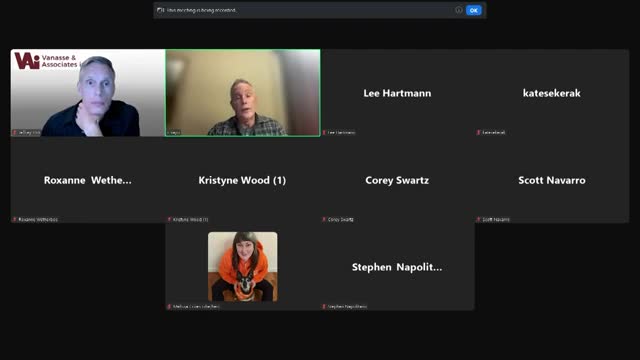Click the recording indicator icon in banner

[160, 10]
